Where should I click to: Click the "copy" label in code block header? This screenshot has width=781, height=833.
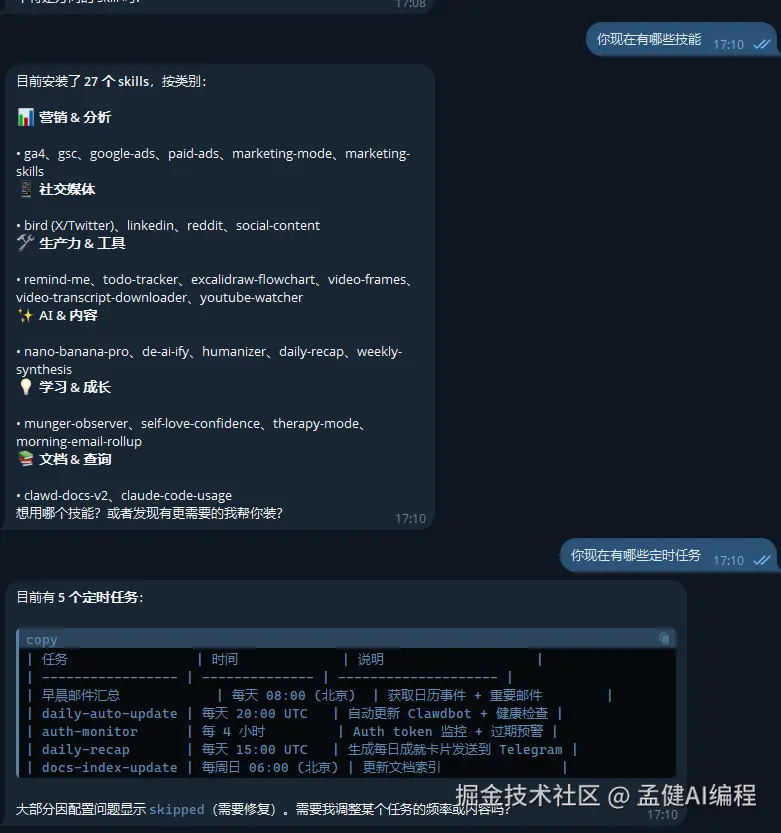pyautogui.click(x=41, y=639)
